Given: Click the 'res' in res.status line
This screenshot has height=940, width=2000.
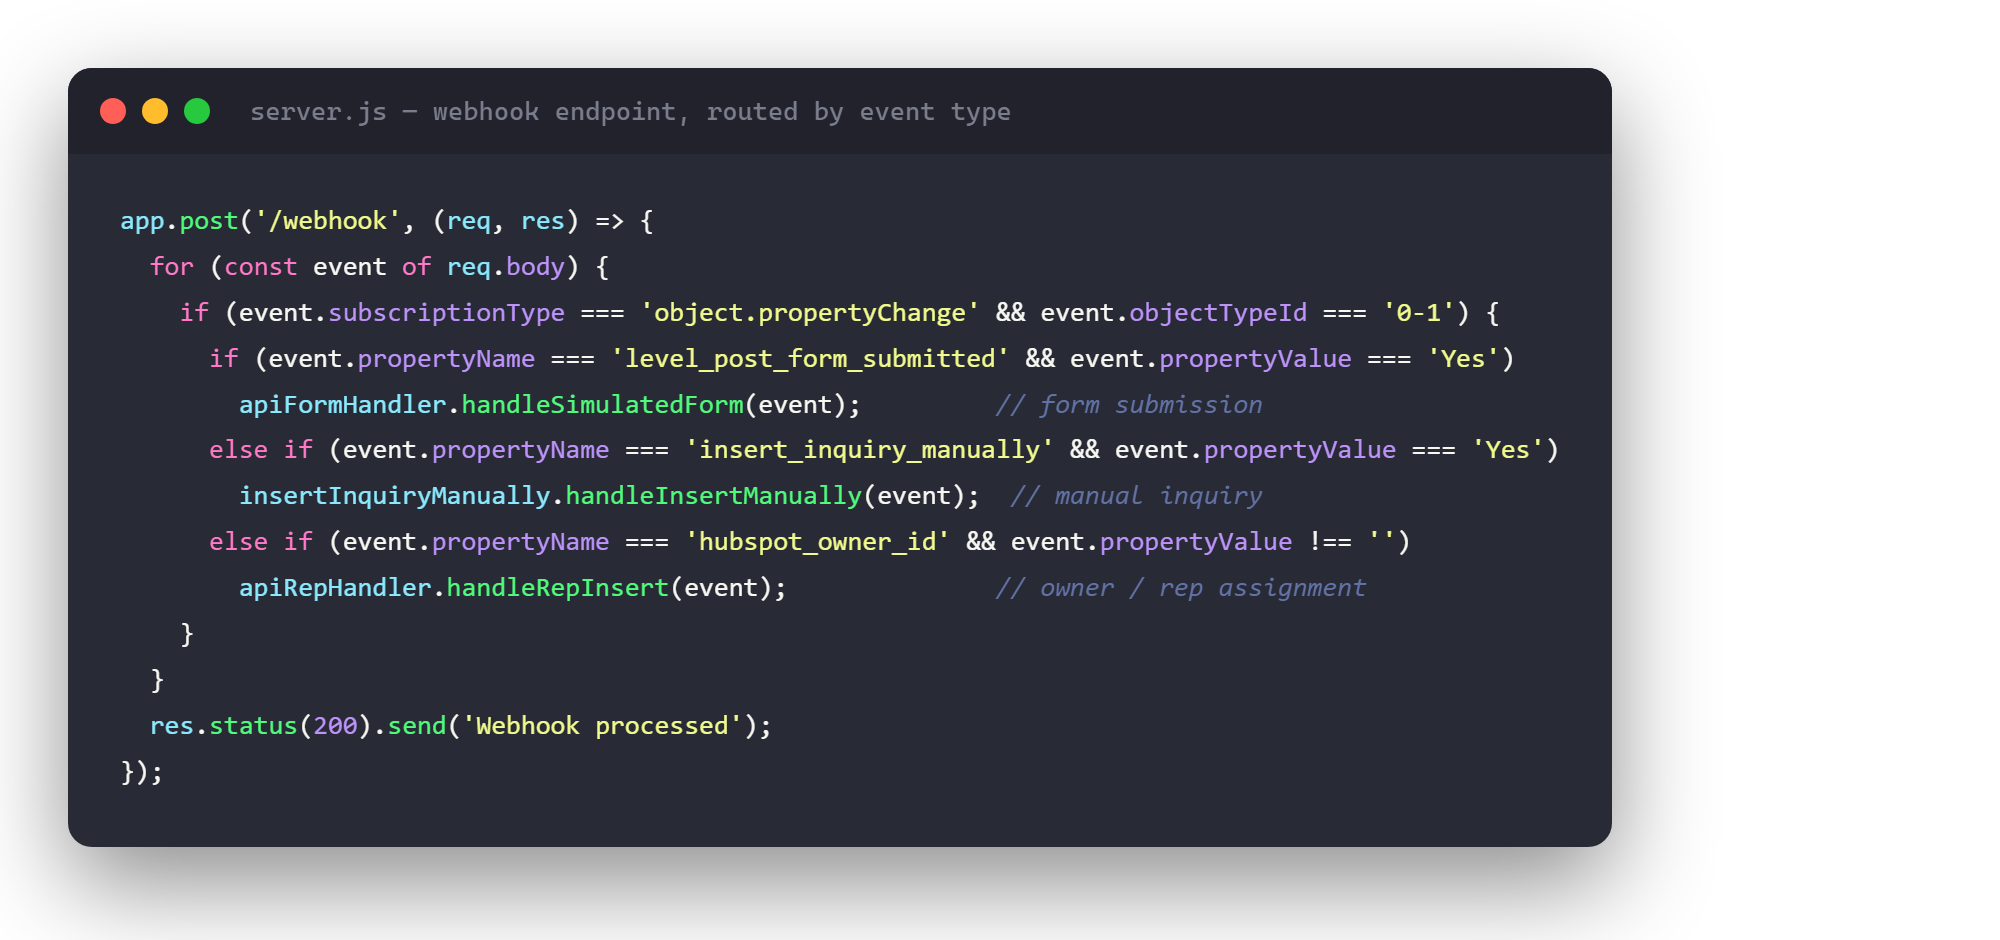Looking at the screenshot, I should click(x=172, y=726).
